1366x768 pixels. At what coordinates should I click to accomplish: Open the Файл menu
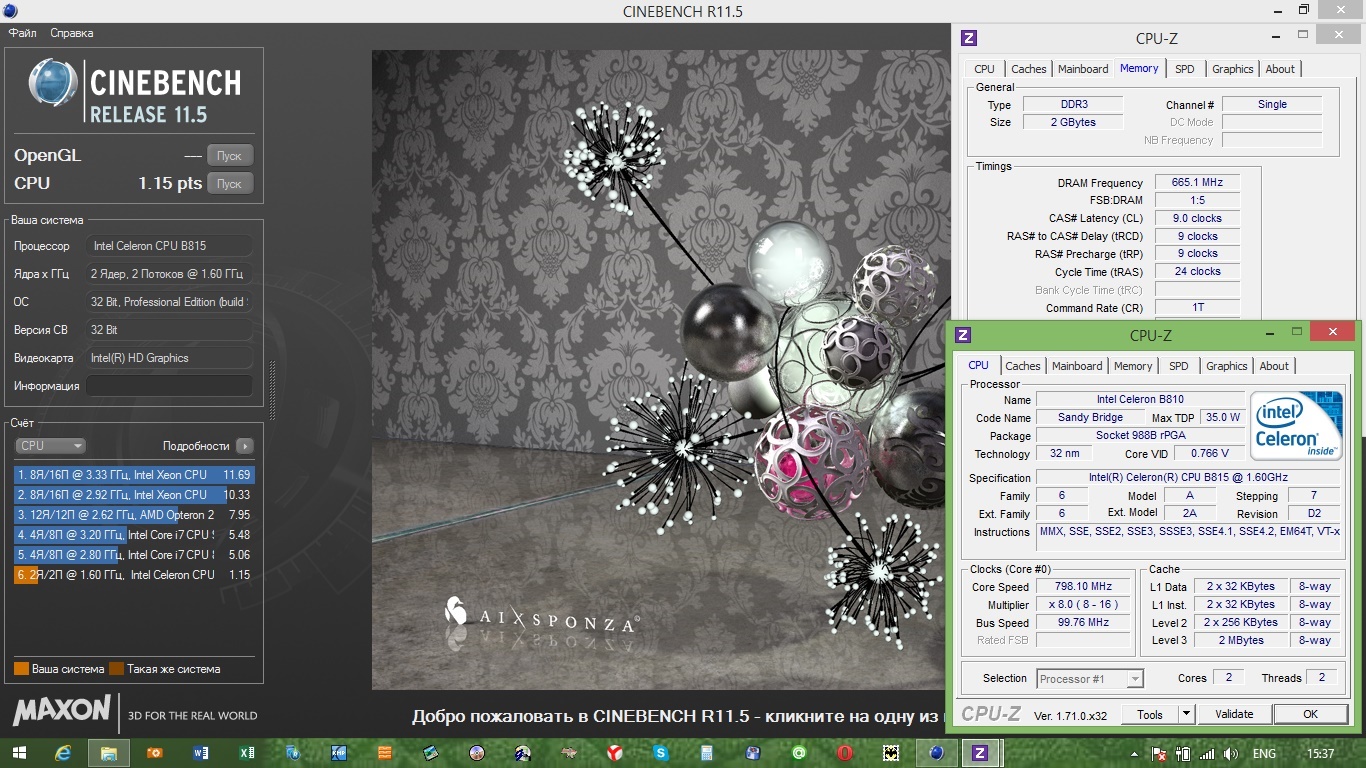point(23,33)
